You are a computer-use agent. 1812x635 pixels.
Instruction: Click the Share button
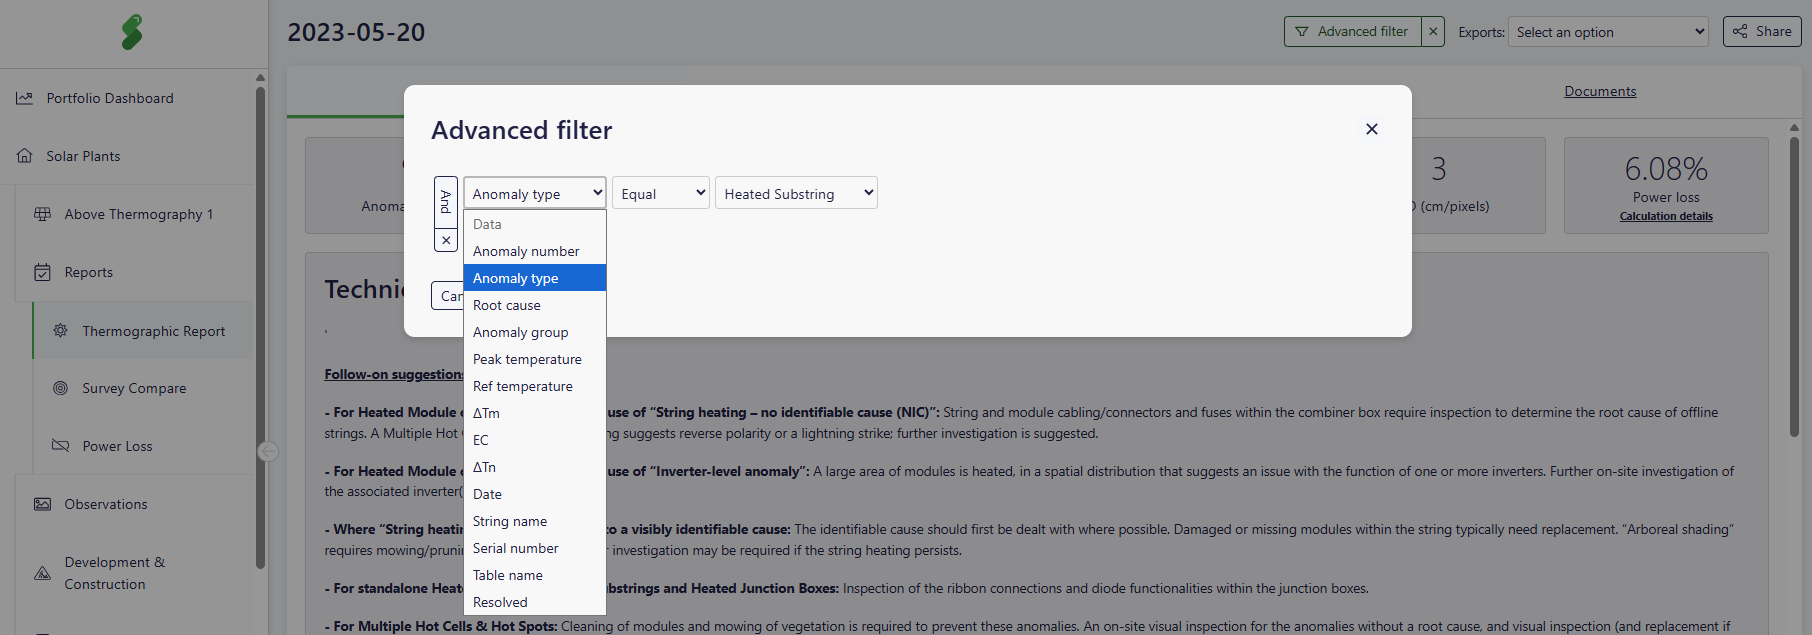pos(1762,32)
